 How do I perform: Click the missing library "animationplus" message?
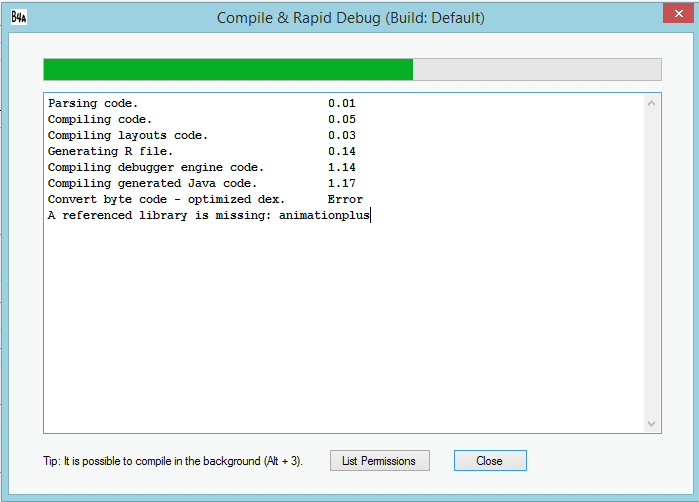click(x=209, y=215)
